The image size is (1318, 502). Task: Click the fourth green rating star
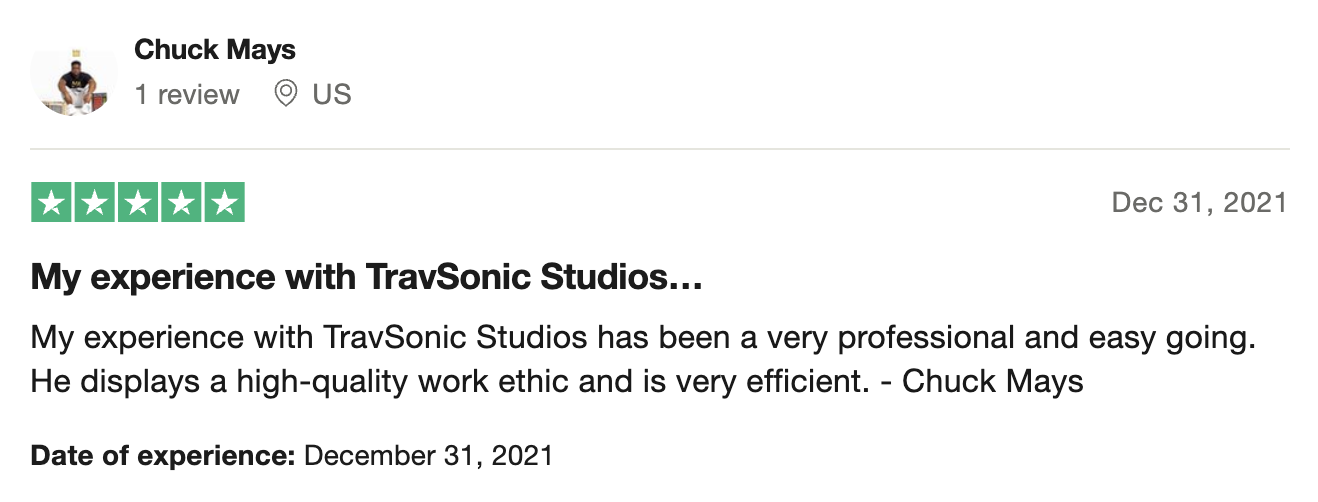point(182,204)
